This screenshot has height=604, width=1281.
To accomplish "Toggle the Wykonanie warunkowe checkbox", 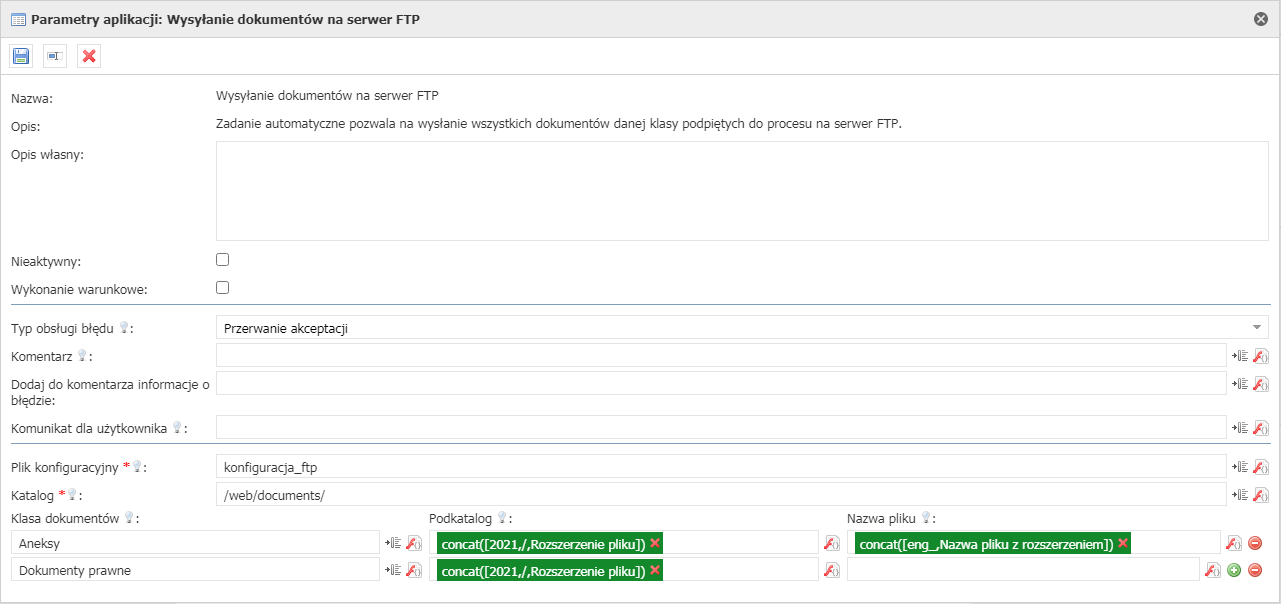I will (x=223, y=288).
